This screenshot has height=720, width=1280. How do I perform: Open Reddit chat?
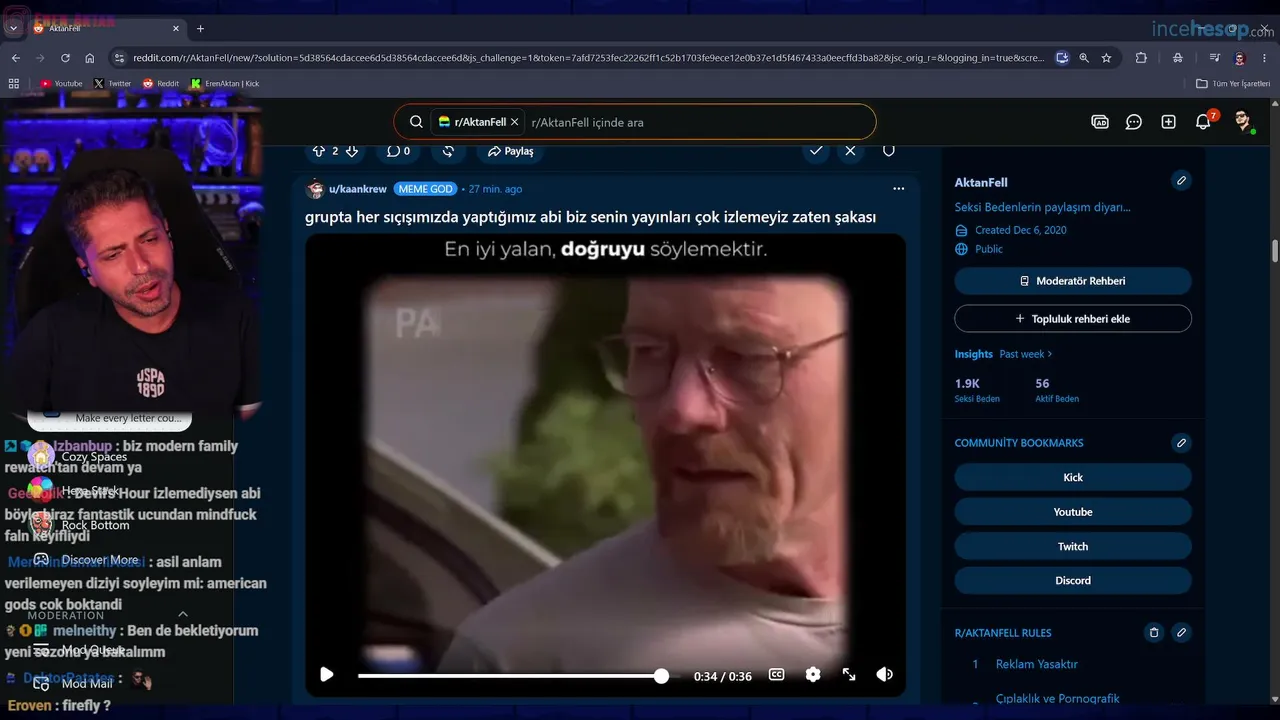[1134, 122]
